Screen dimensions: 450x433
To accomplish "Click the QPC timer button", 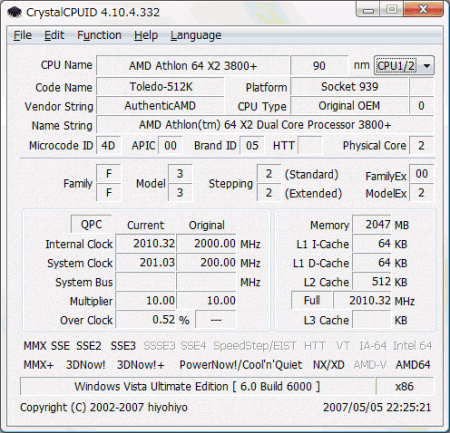I will click(91, 224).
